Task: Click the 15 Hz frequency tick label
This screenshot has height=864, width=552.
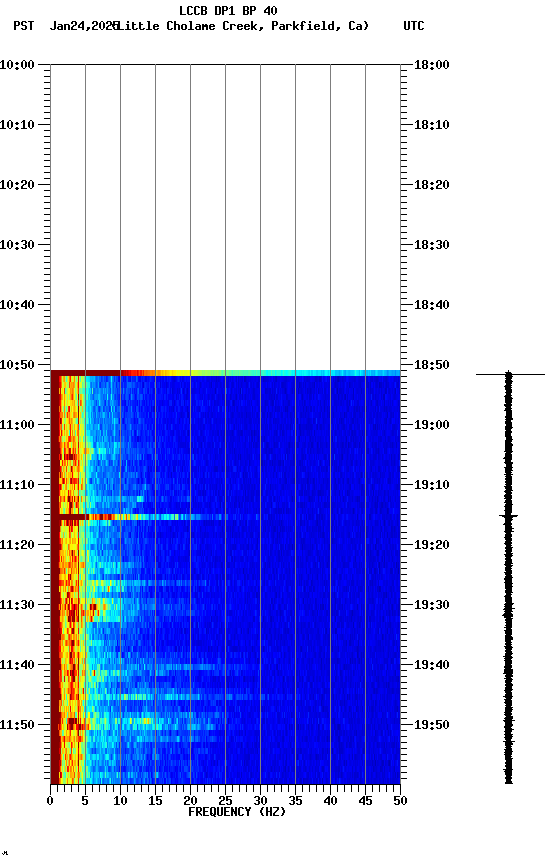Action: [x=155, y=801]
